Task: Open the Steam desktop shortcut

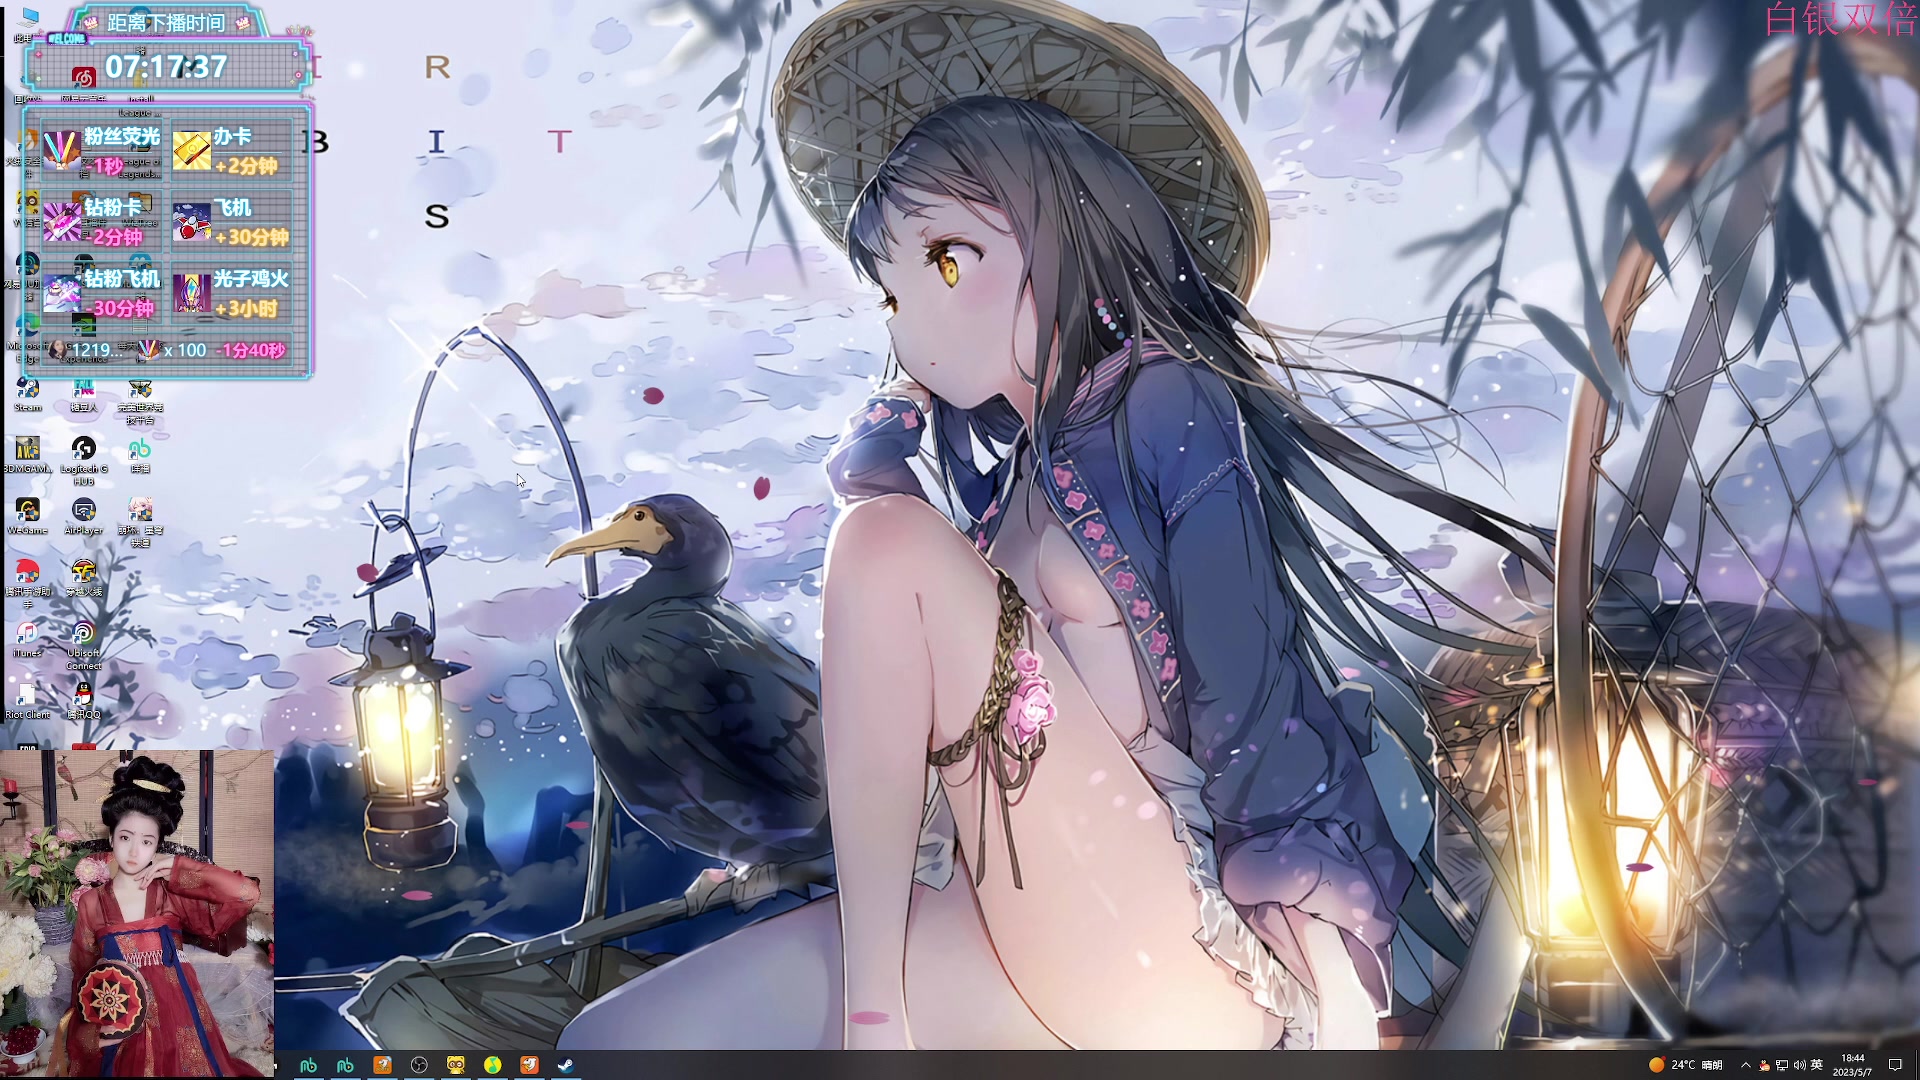Action: [28, 390]
